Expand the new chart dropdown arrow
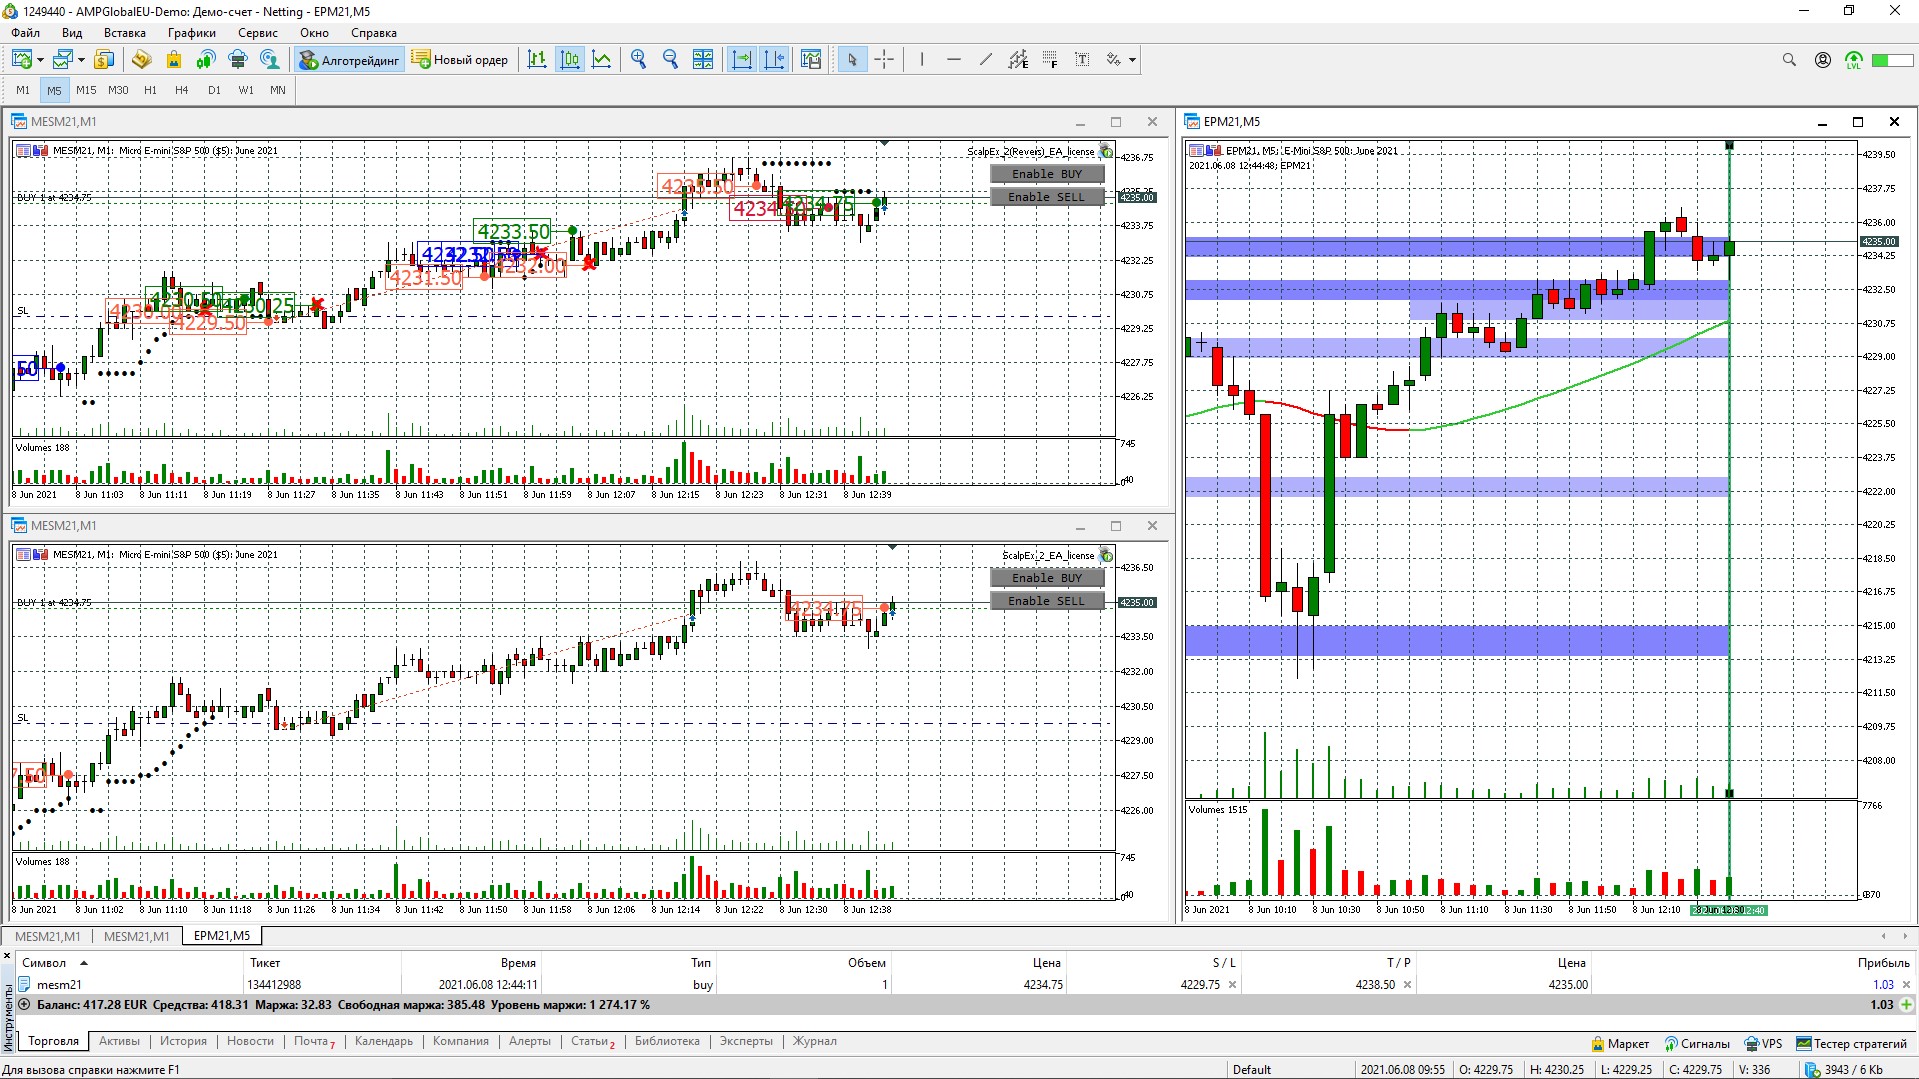Screen dimensions: 1919x1079 pyautogui.click(x=40, y=60)
